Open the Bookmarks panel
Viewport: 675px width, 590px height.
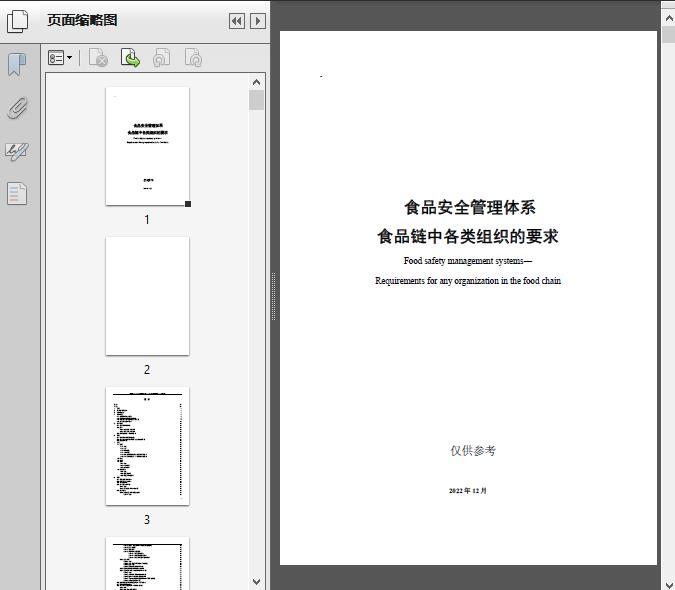(17, 65)
